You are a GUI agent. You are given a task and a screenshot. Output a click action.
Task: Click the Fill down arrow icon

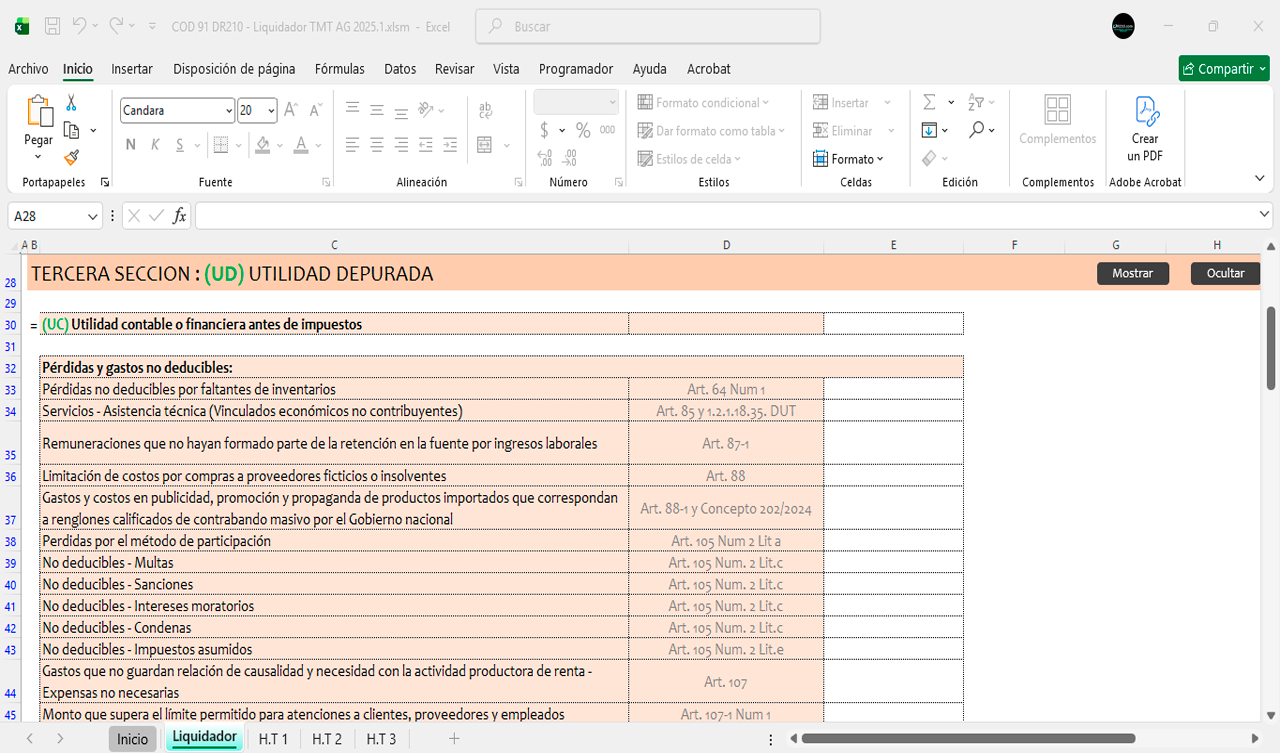[x=929, y=130]
